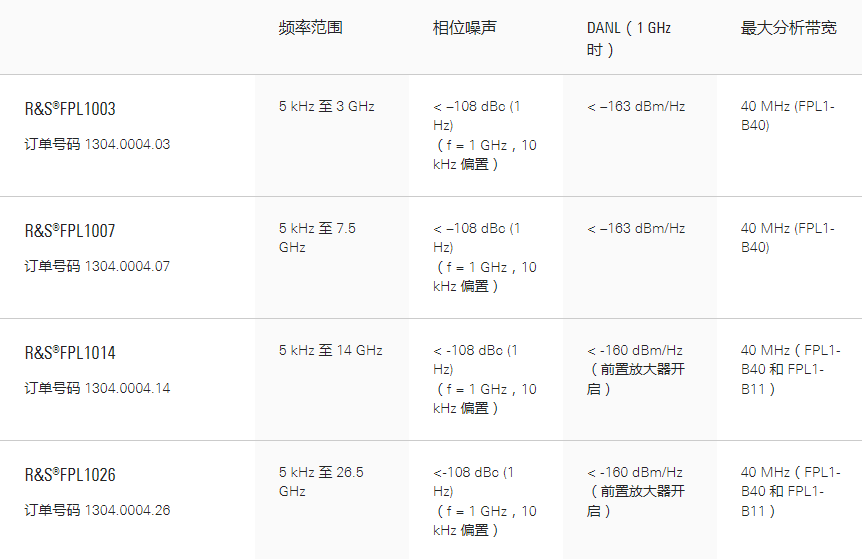Click the 5 kHz 至 26.5 GHz cell
The image size is (862, 559).
(321, 481)
